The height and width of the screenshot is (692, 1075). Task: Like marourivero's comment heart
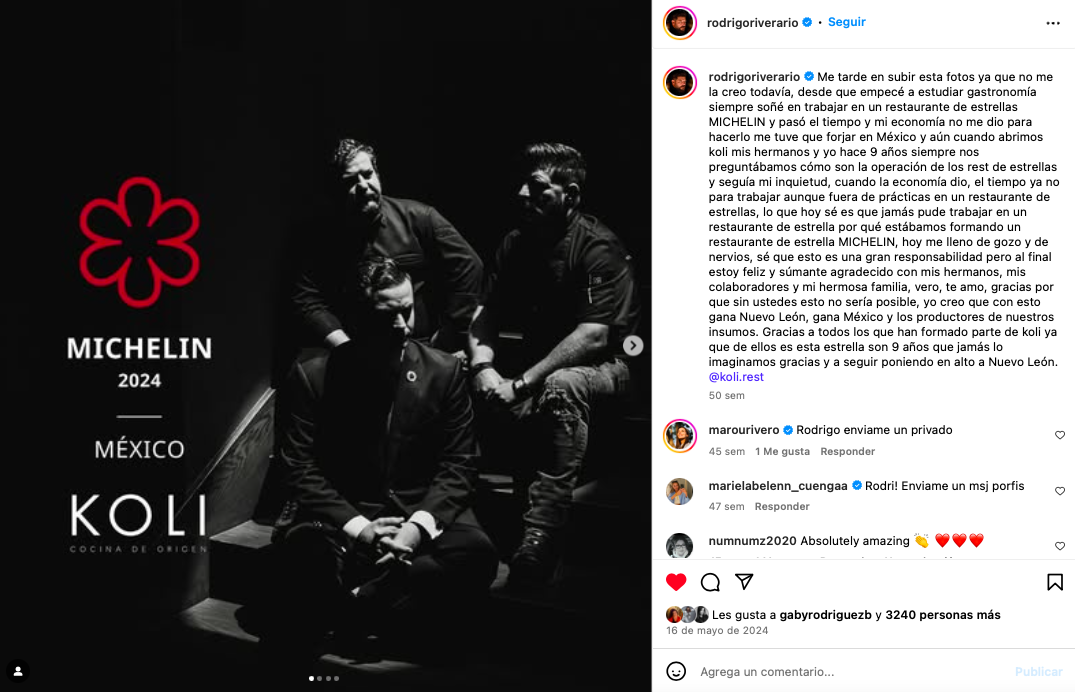pyautogui.click(x=1060, y=436)
